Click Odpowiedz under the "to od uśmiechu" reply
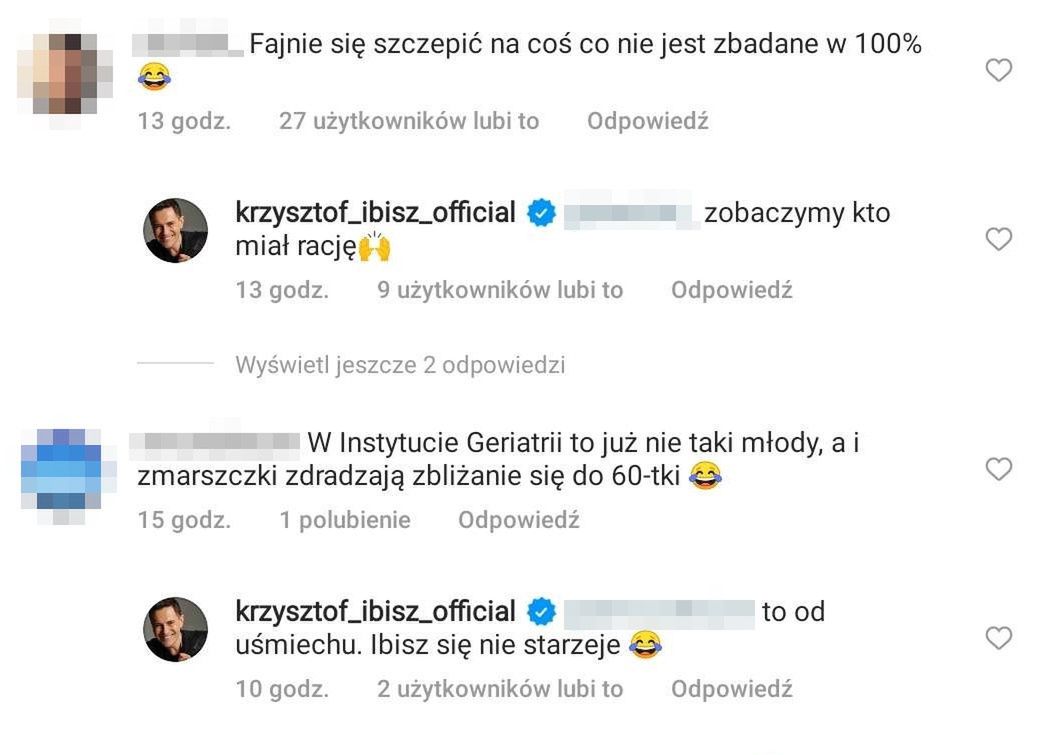 pos(731,689)
